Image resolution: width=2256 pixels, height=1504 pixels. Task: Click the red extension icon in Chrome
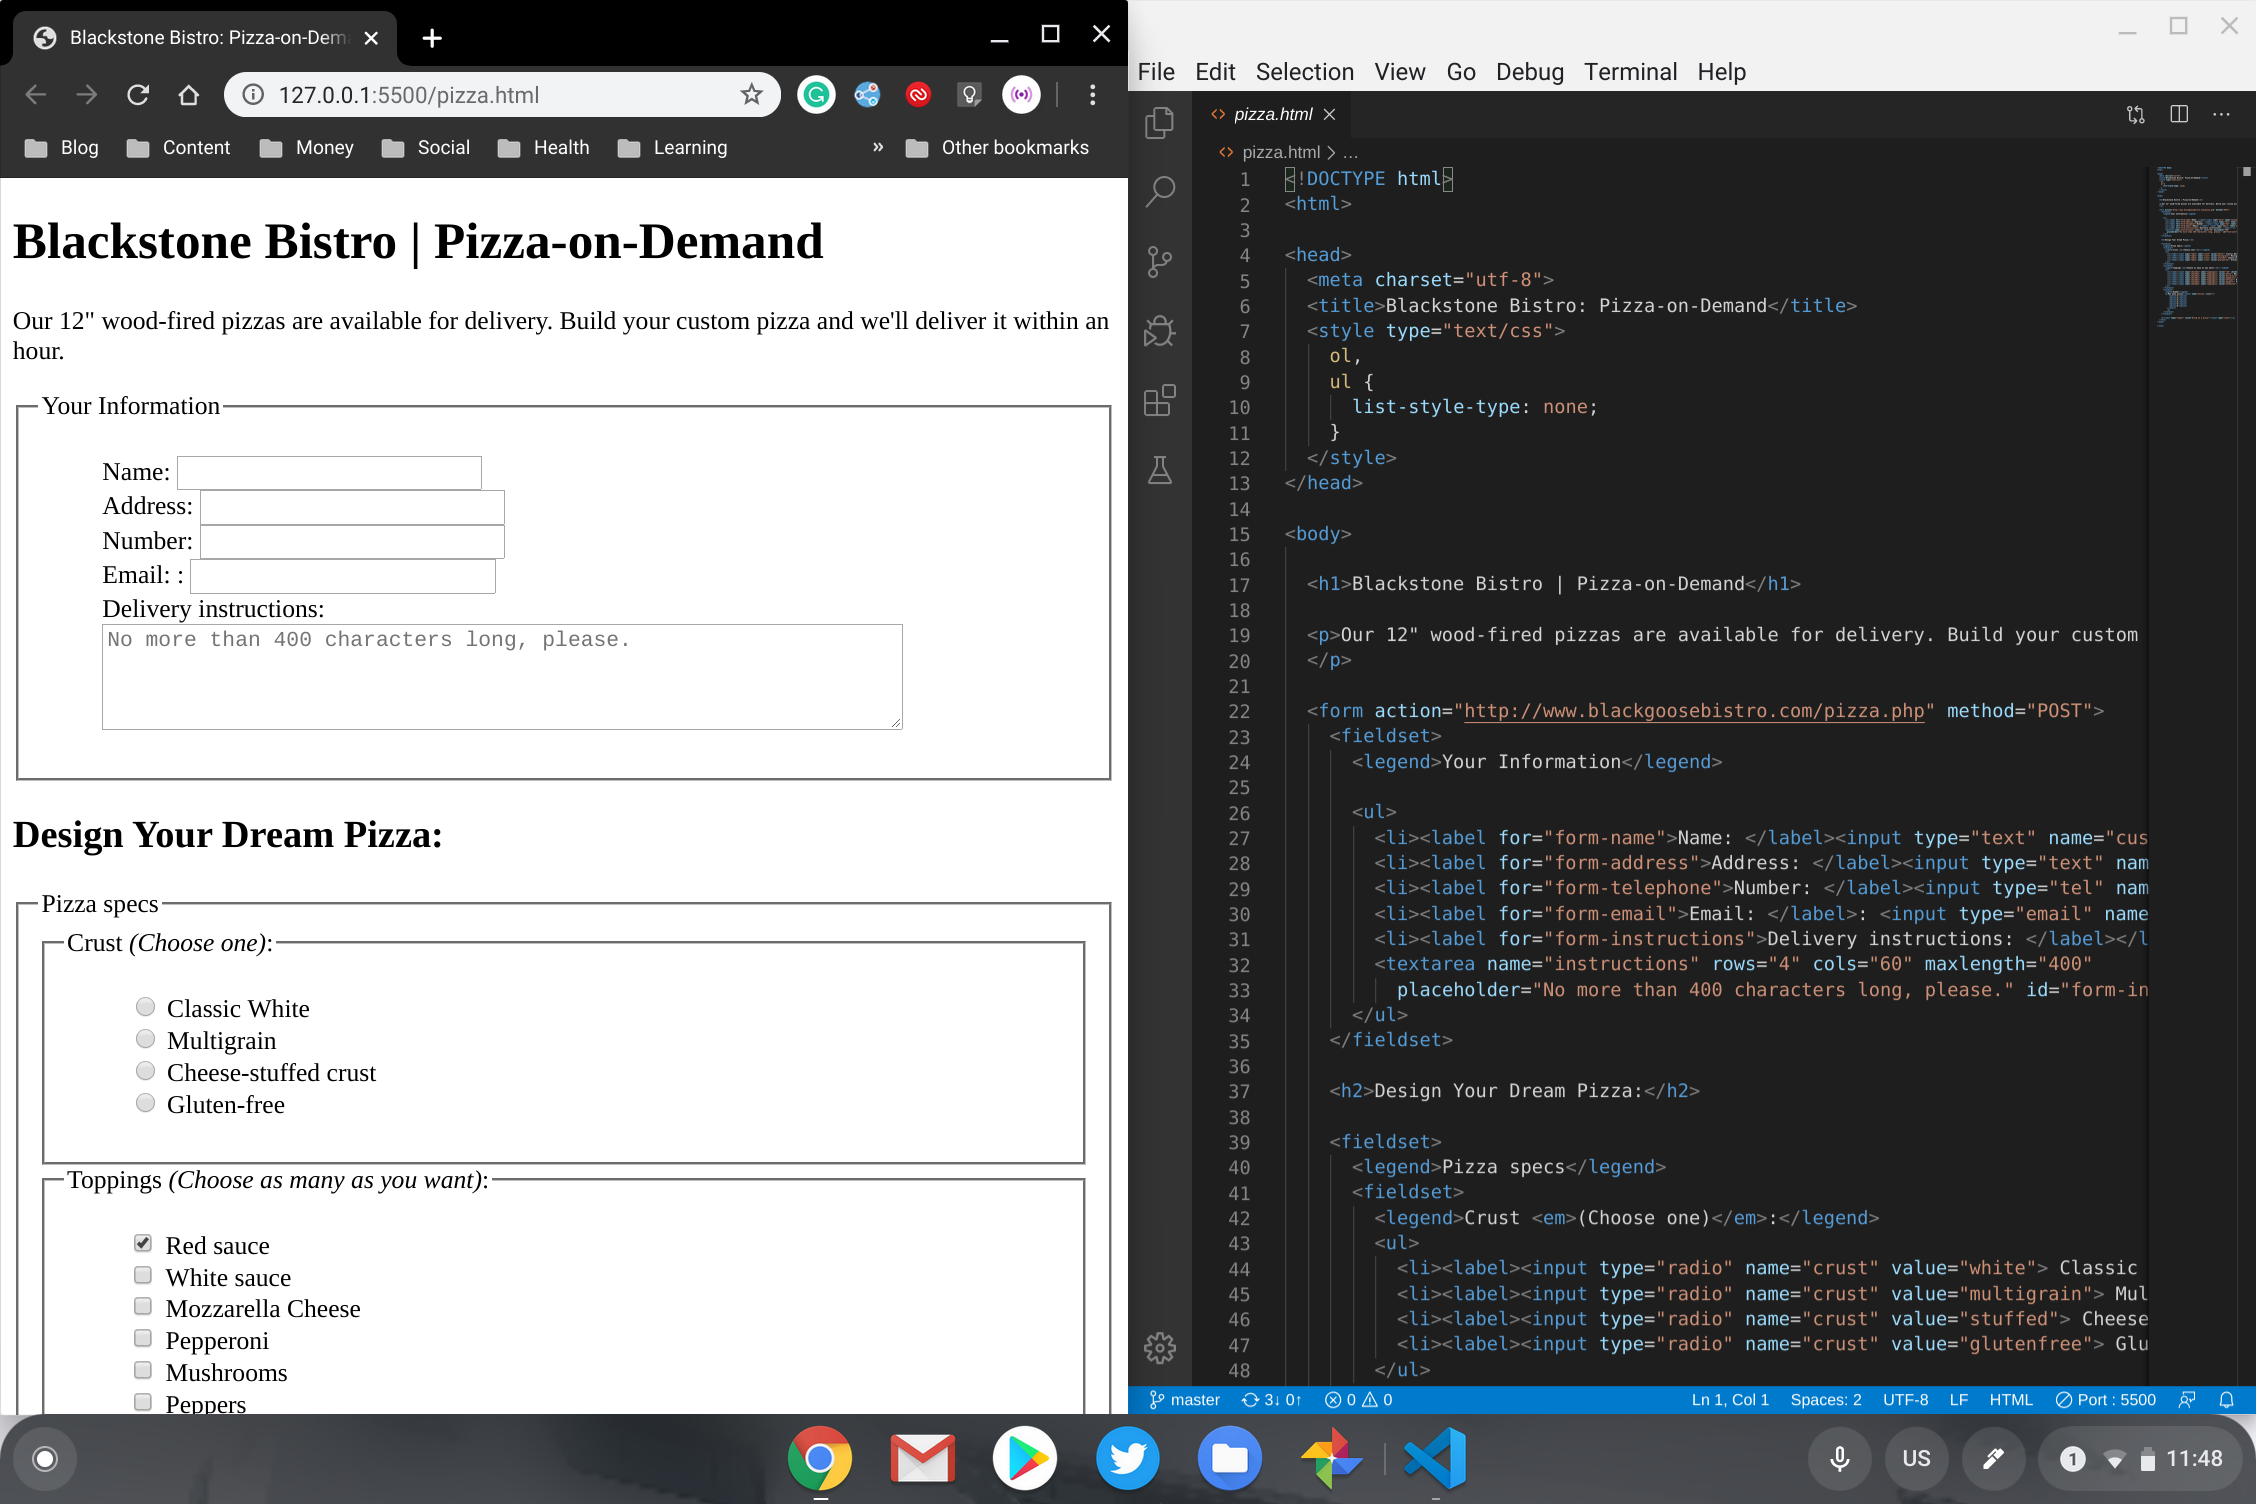[918, 95]
